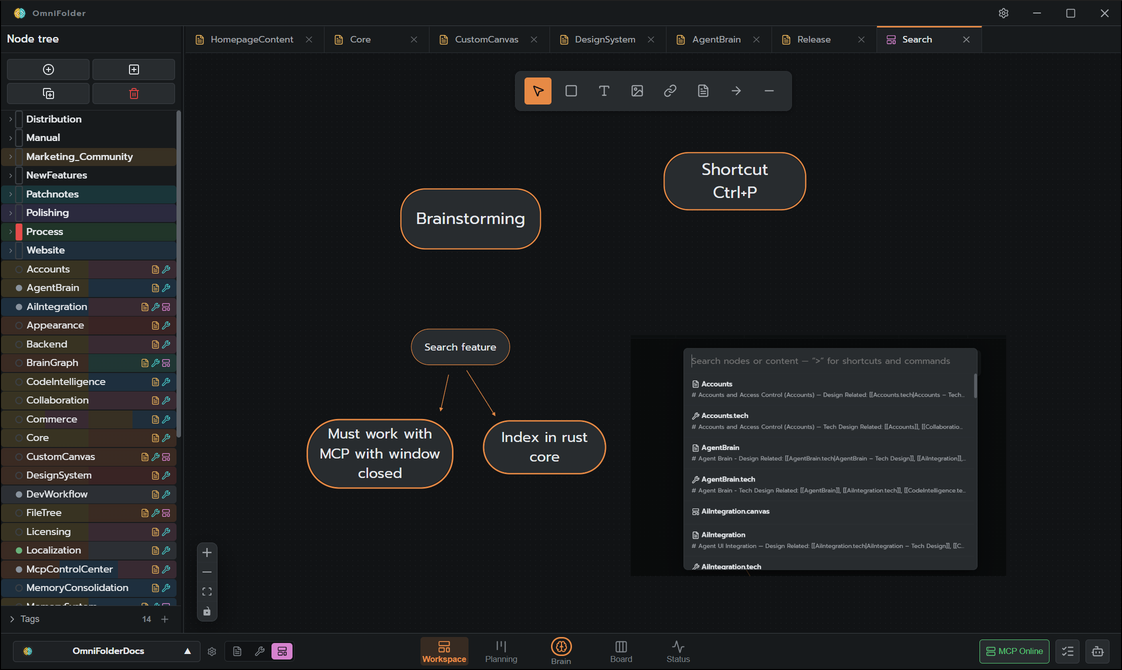Expand the Tags section
The height and width of the screenshot is (670, 1122).
tap(12, 619)
